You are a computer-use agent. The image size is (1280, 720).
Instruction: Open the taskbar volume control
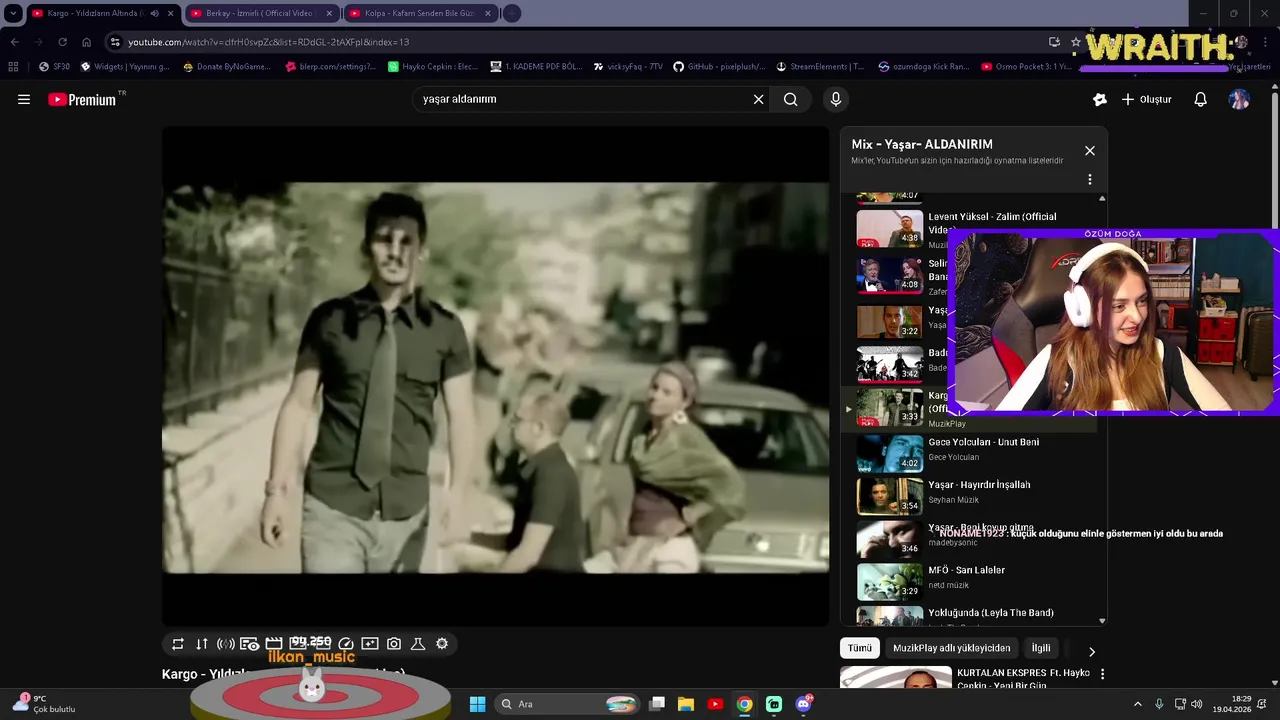pyautogui.click(x=1196, y=704)
